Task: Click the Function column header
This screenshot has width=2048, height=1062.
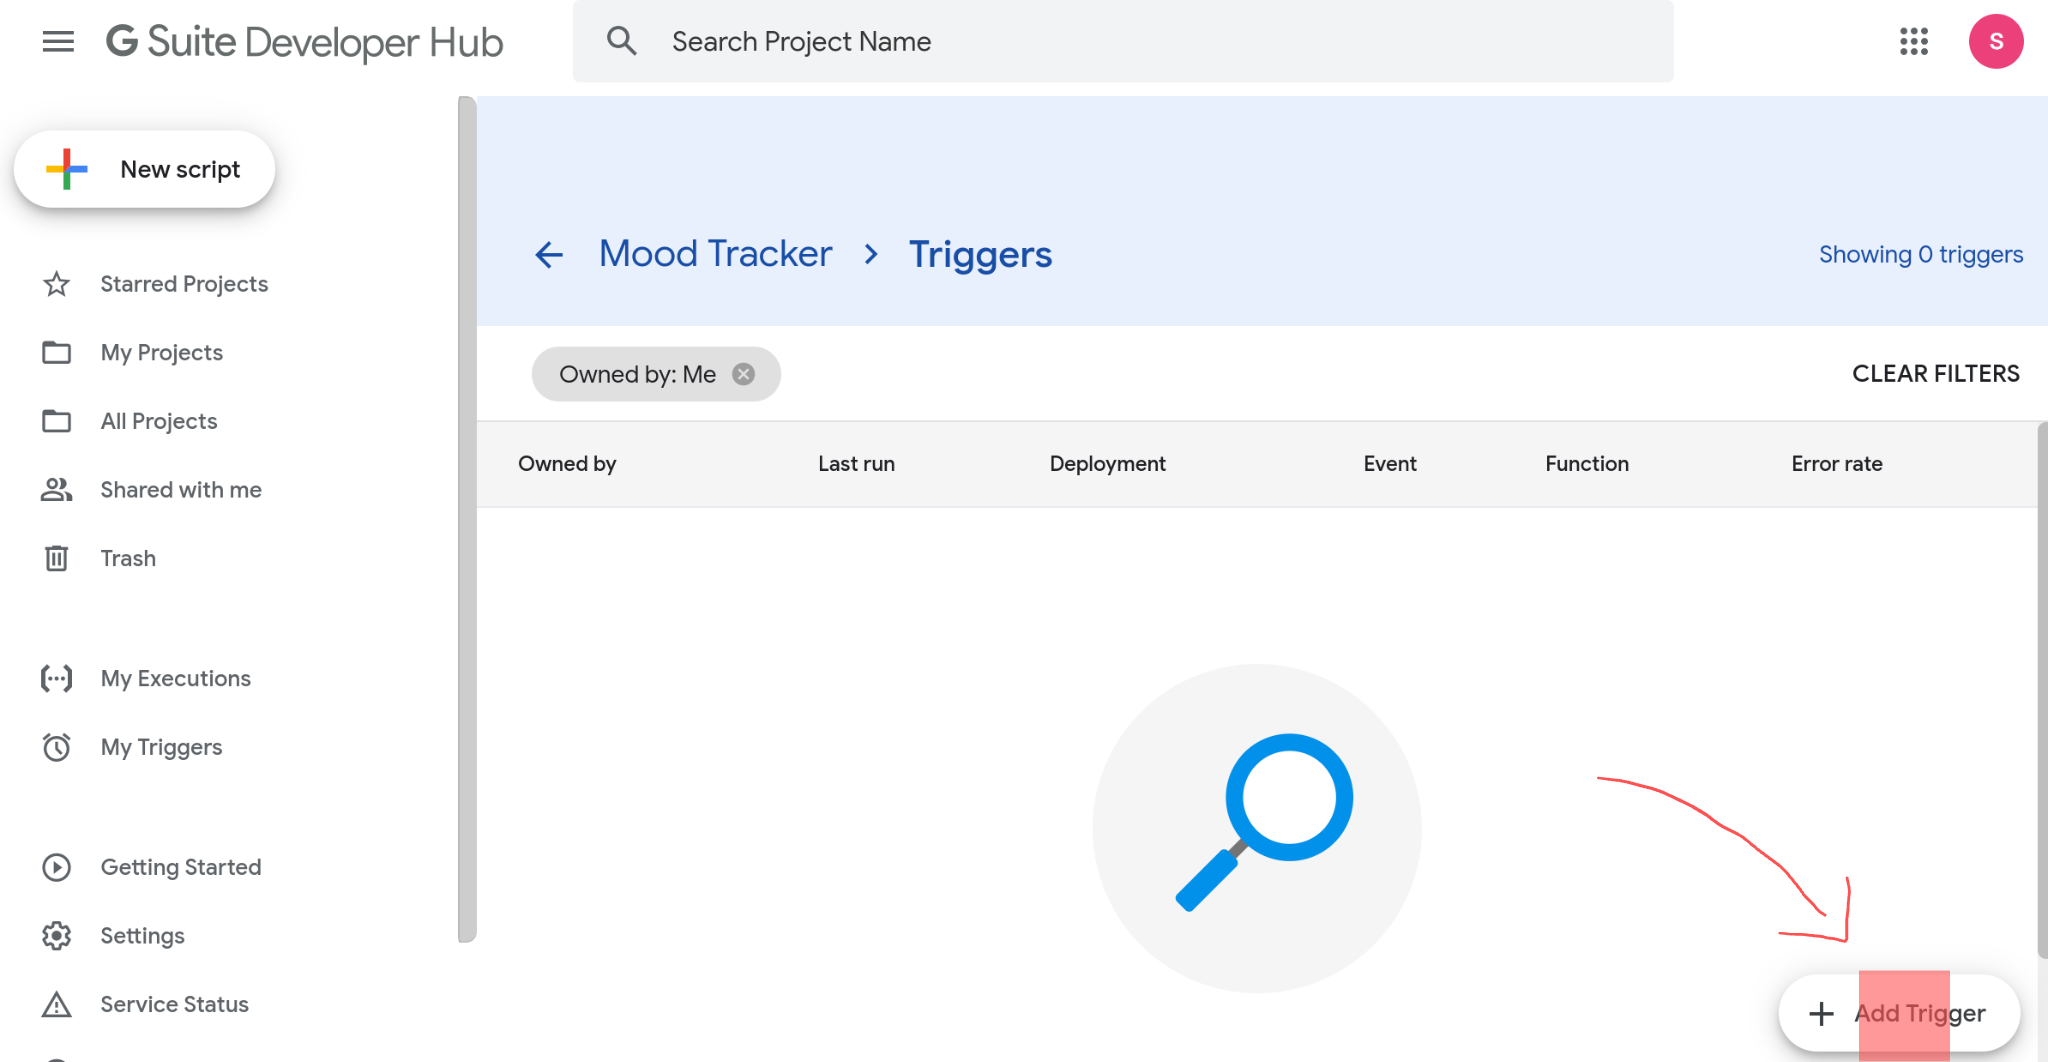Action: click(1587, 464)
